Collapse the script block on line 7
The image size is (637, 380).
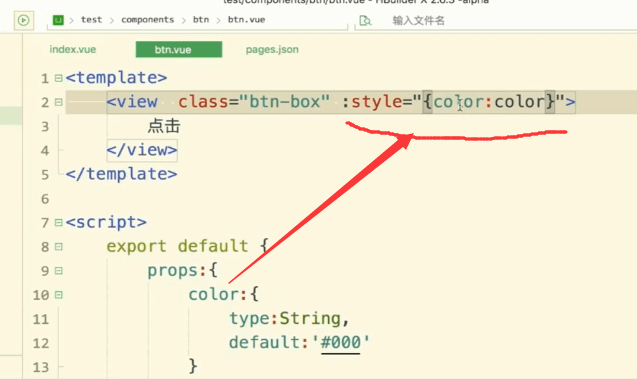[x=58, y=222]
